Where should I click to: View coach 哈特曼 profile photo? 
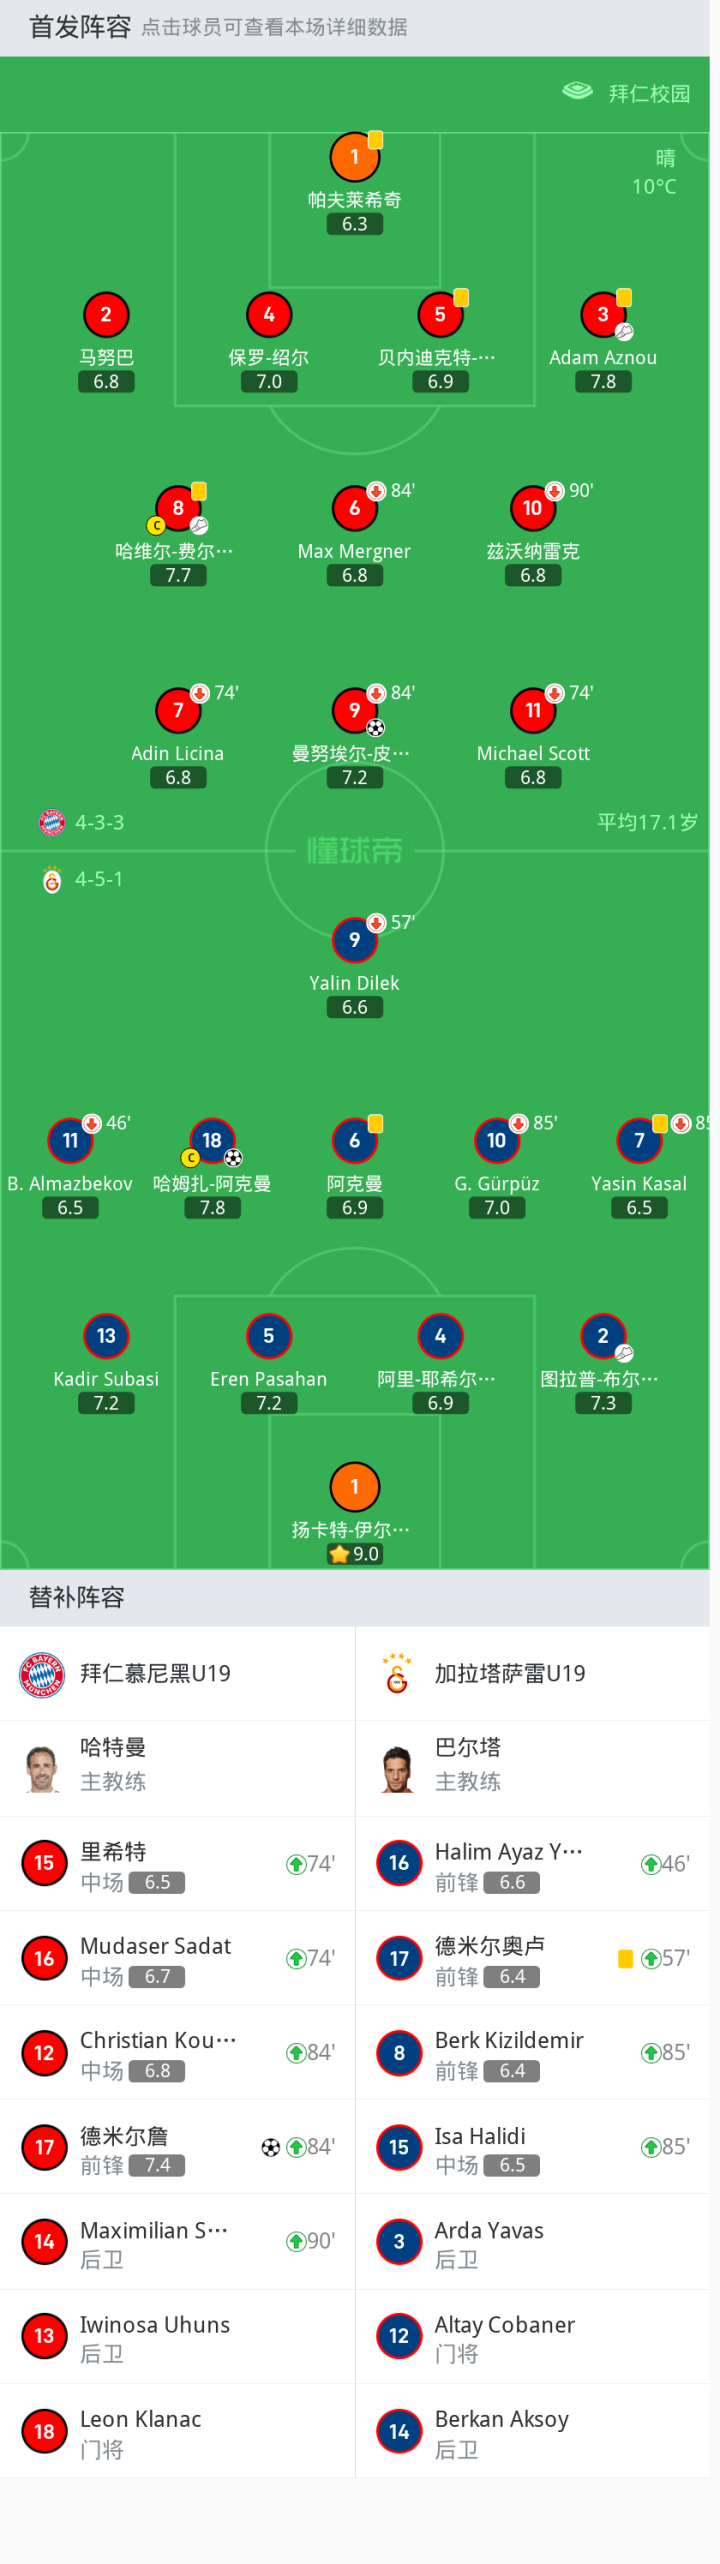[x=42, y=1770]
